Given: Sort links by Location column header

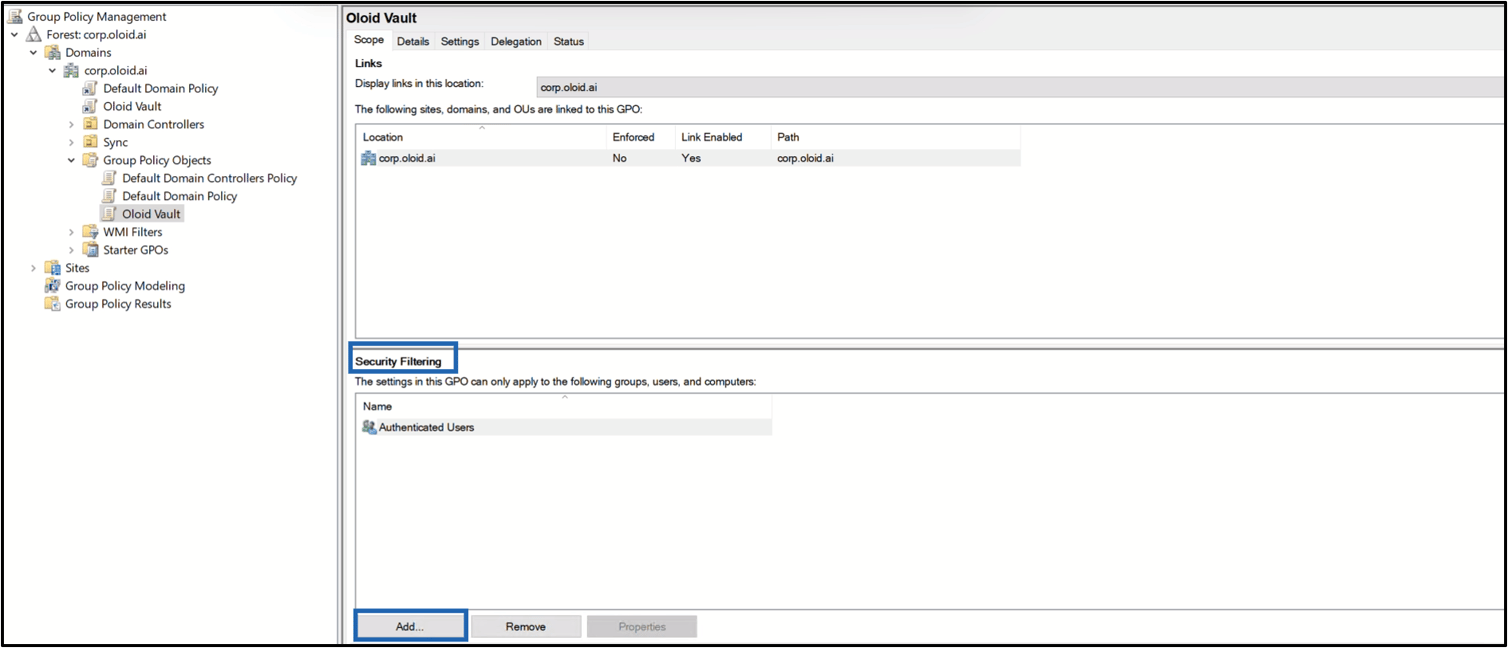Looking at the screenshot, I should click(482, 137).
